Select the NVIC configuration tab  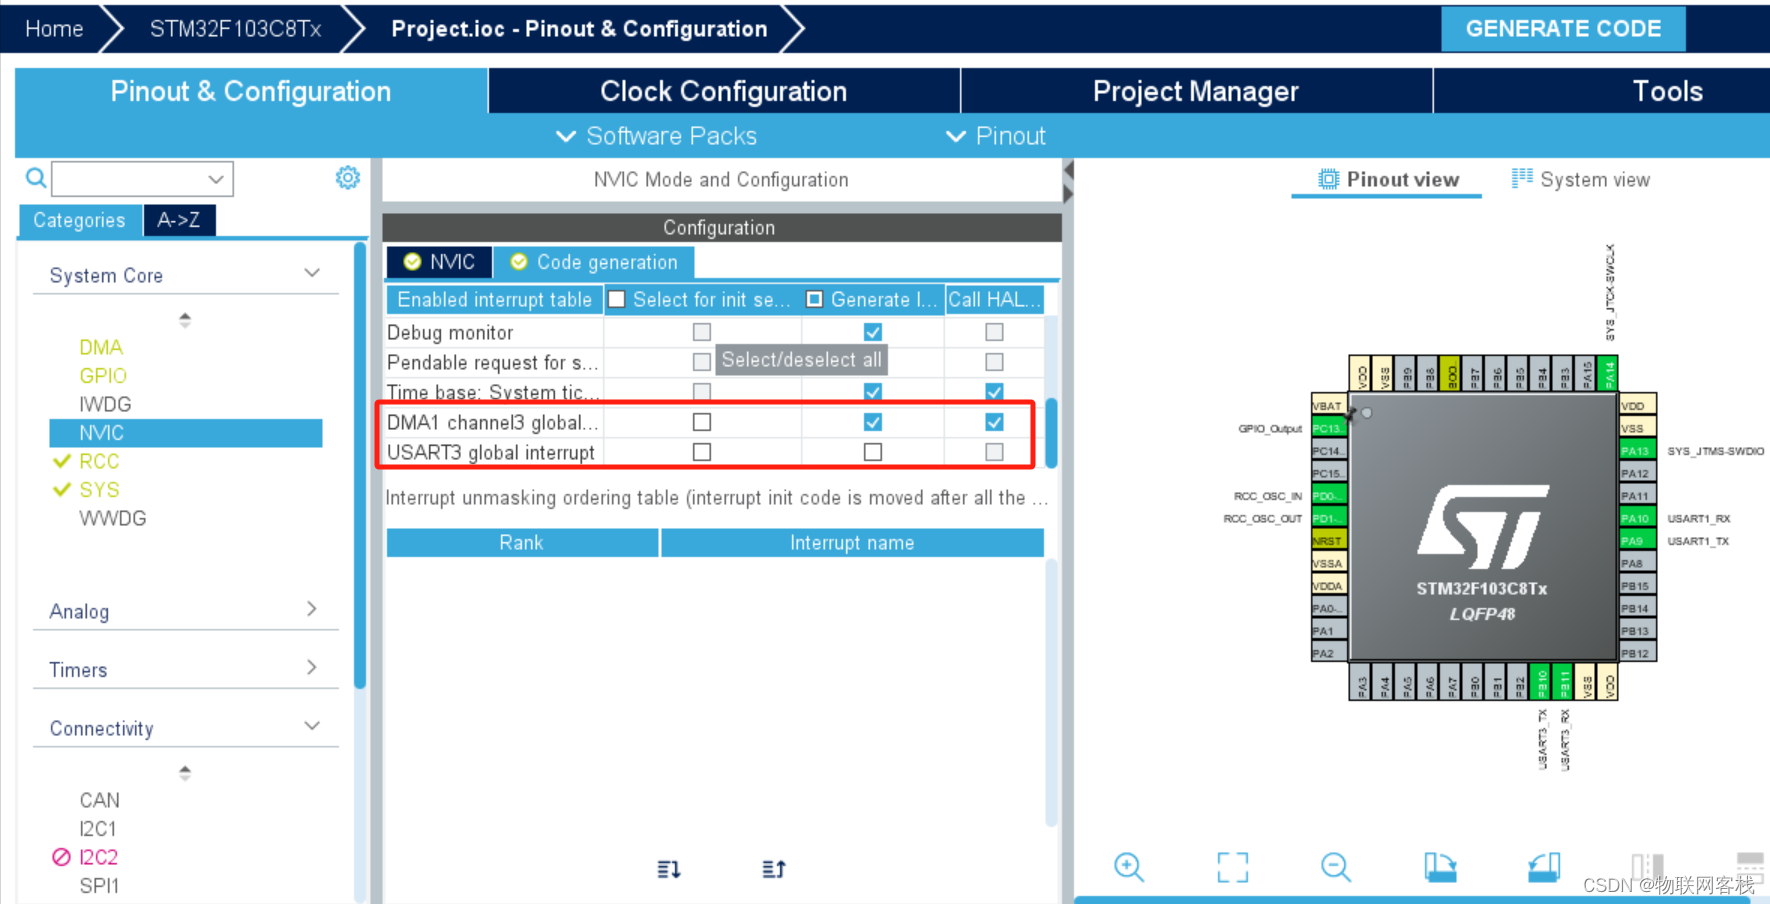(439, 262)
